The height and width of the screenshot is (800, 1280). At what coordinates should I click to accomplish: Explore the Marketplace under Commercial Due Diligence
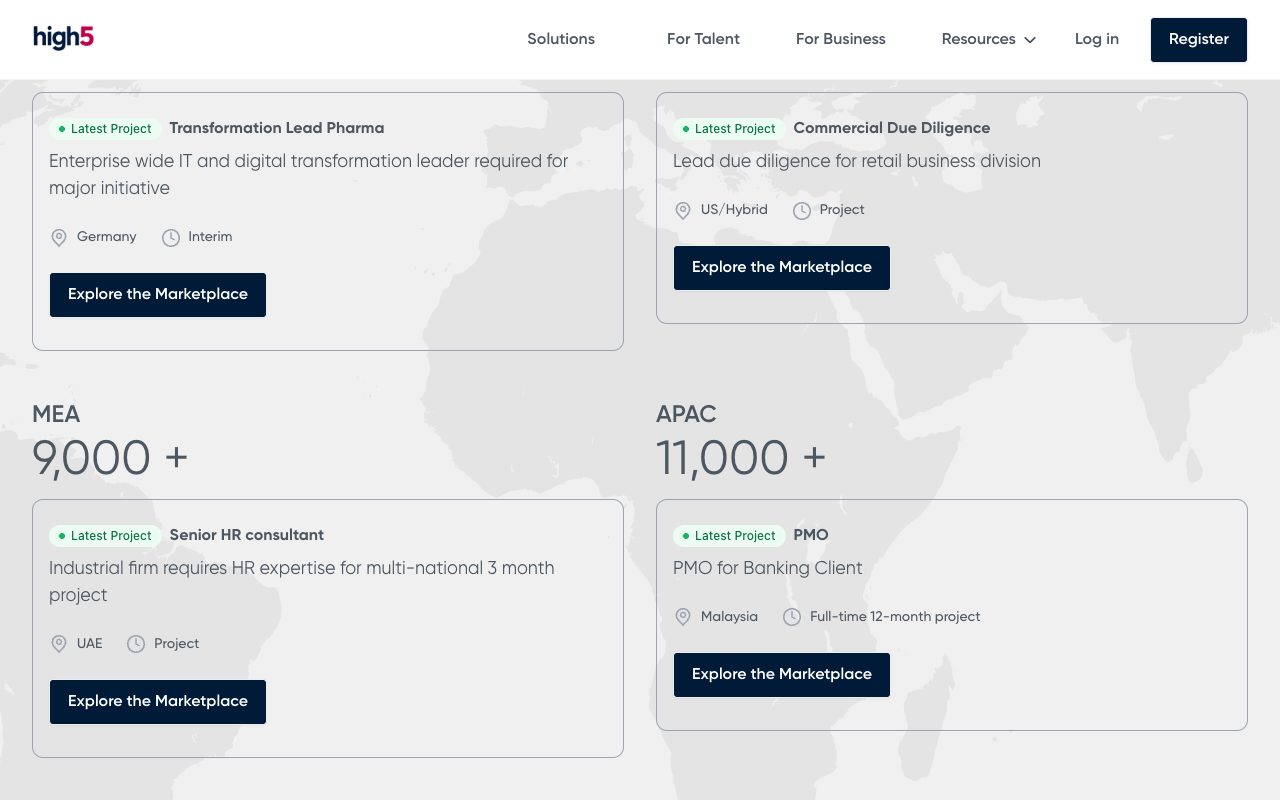pos(782,268)
